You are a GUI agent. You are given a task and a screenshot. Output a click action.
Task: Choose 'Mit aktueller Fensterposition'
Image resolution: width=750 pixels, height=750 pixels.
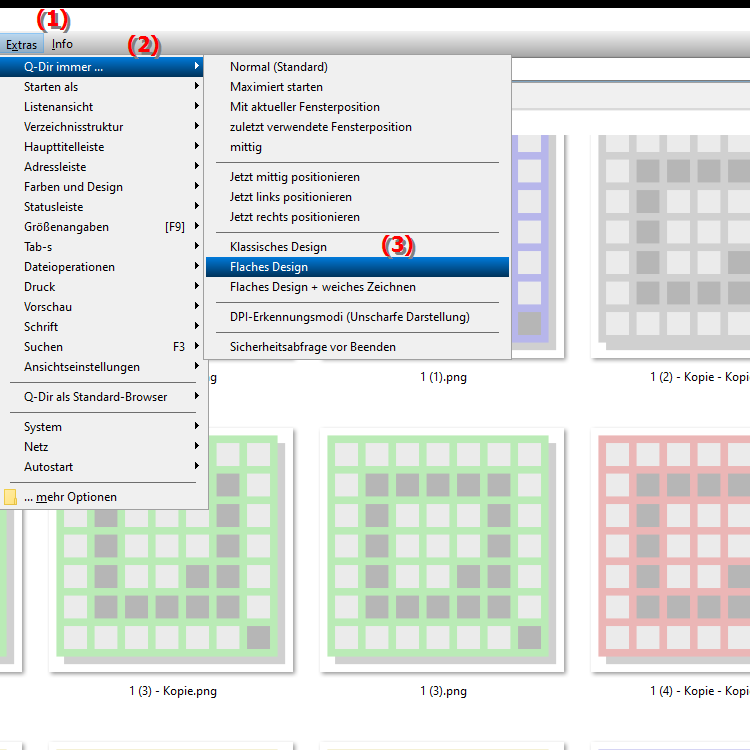[x=357, y=107]
